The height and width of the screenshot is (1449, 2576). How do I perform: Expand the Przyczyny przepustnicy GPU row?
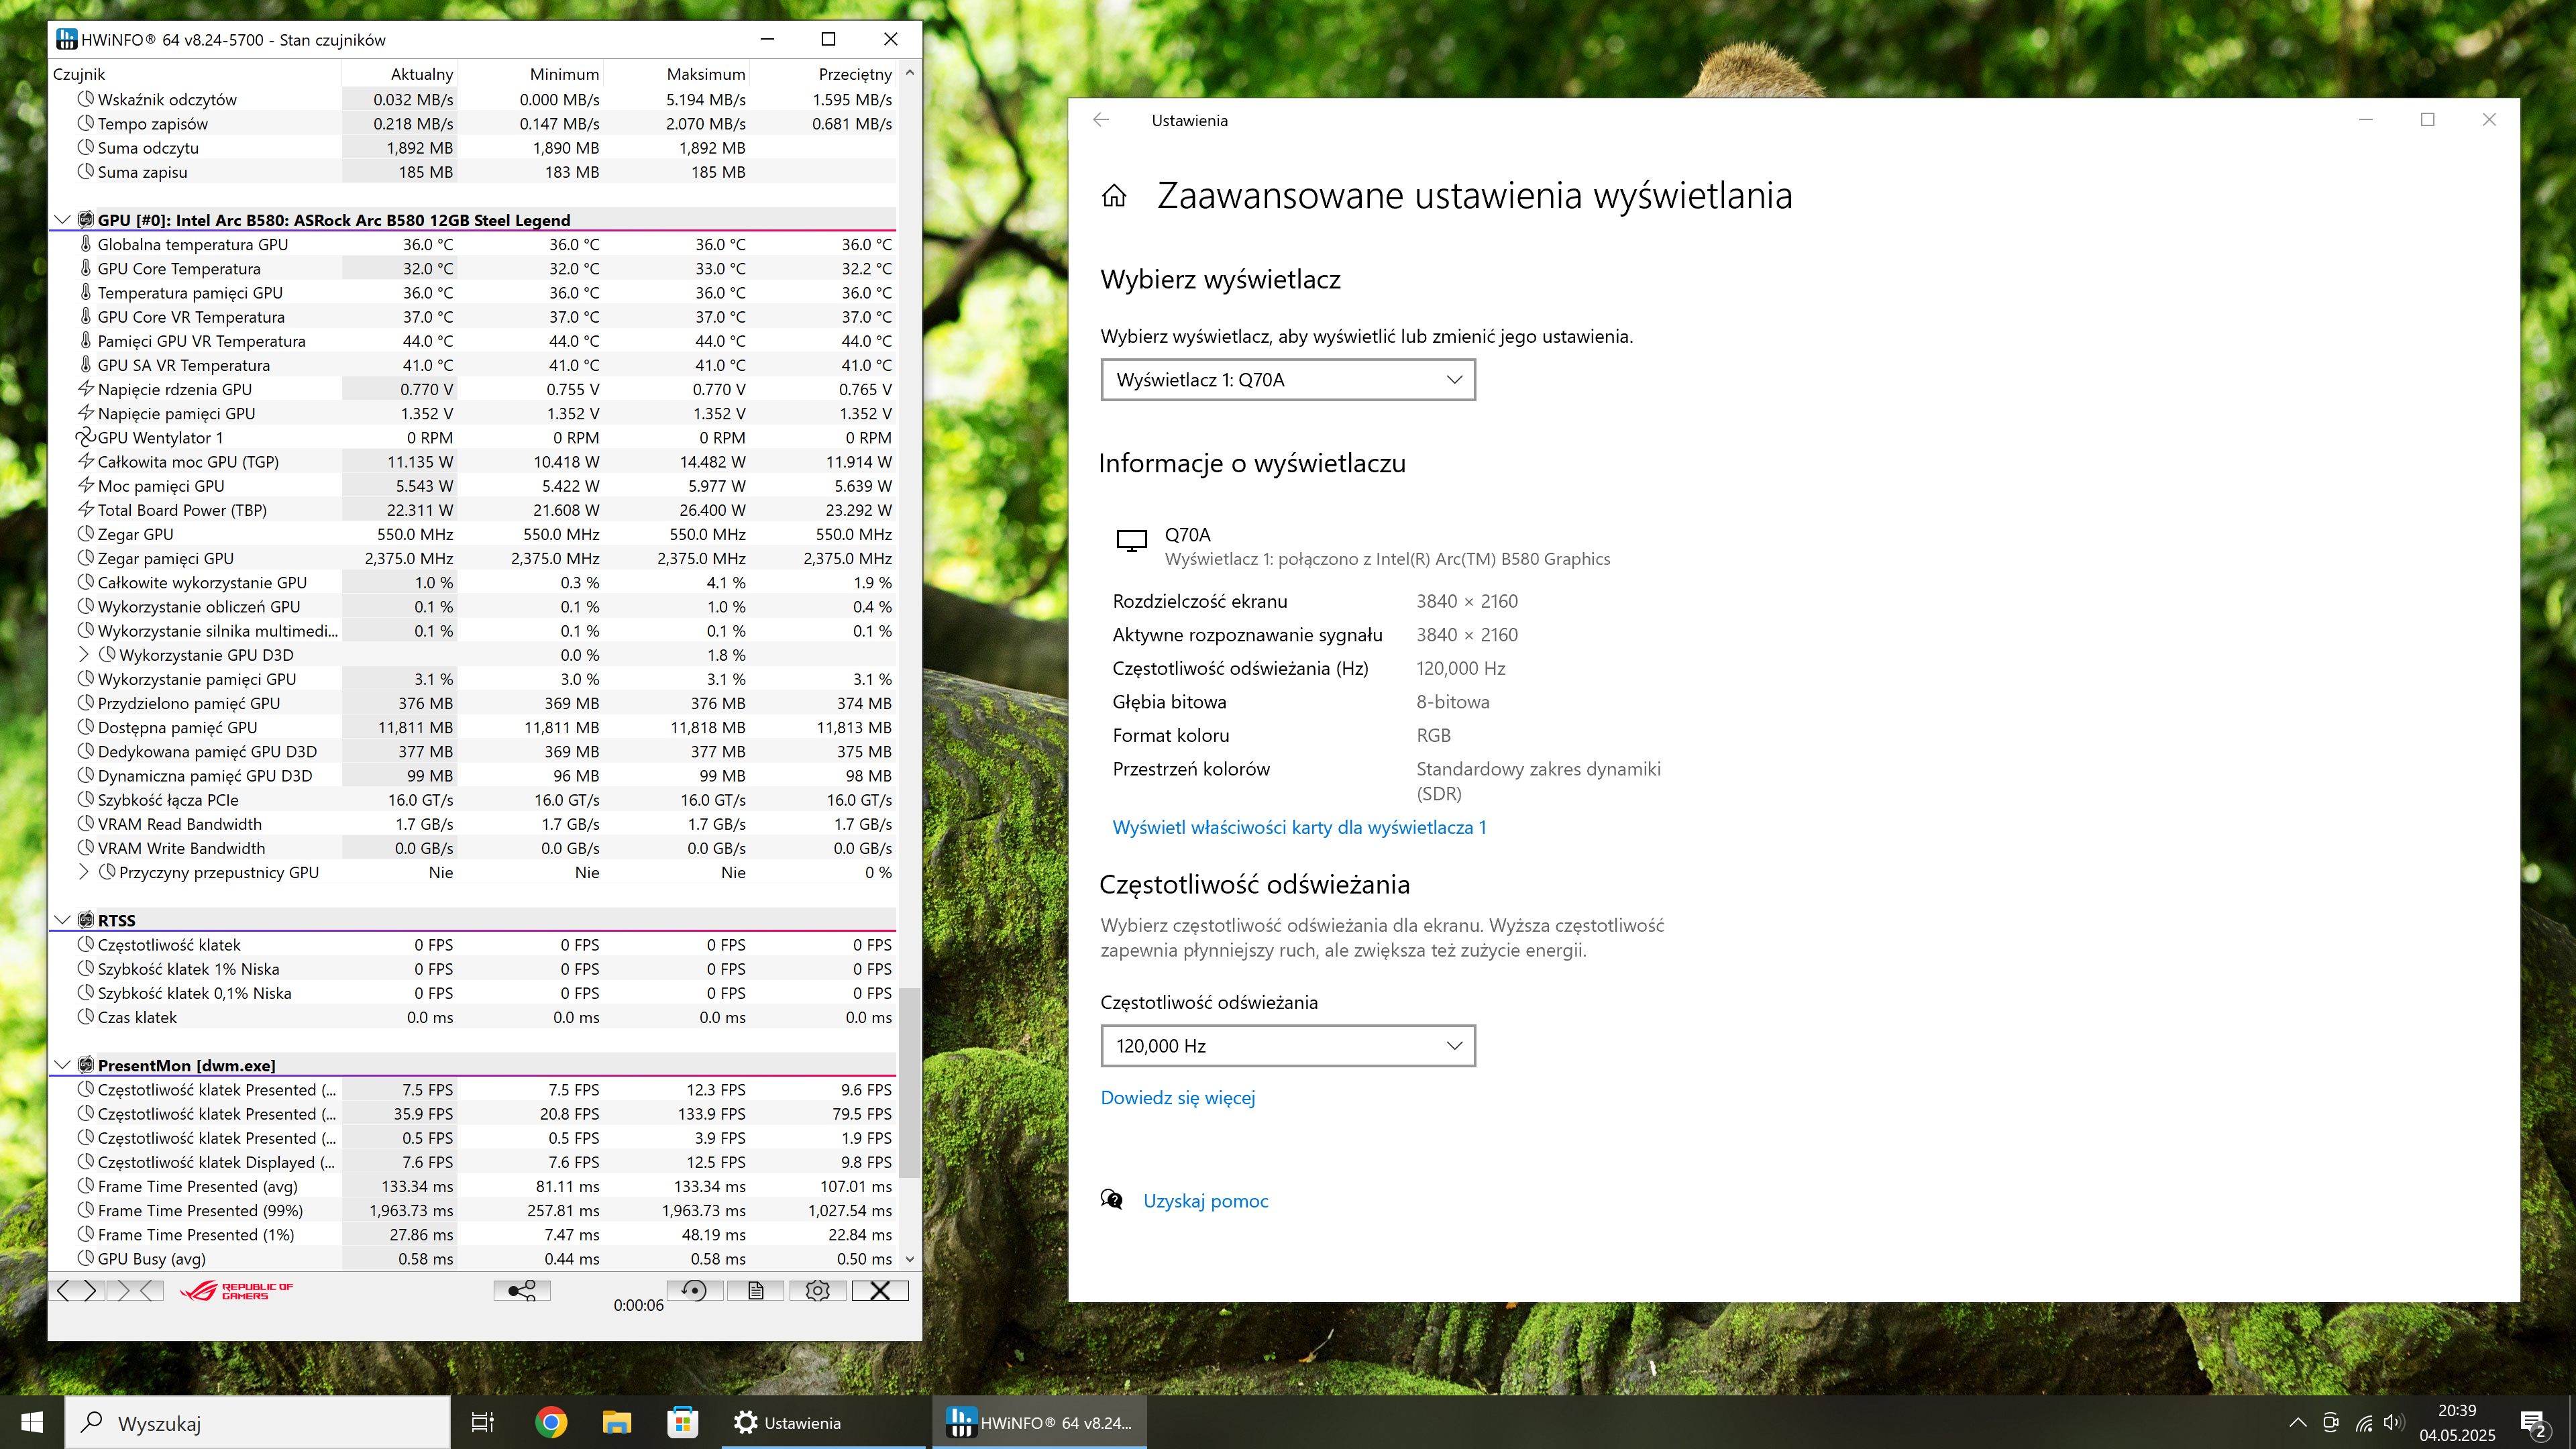84,872
